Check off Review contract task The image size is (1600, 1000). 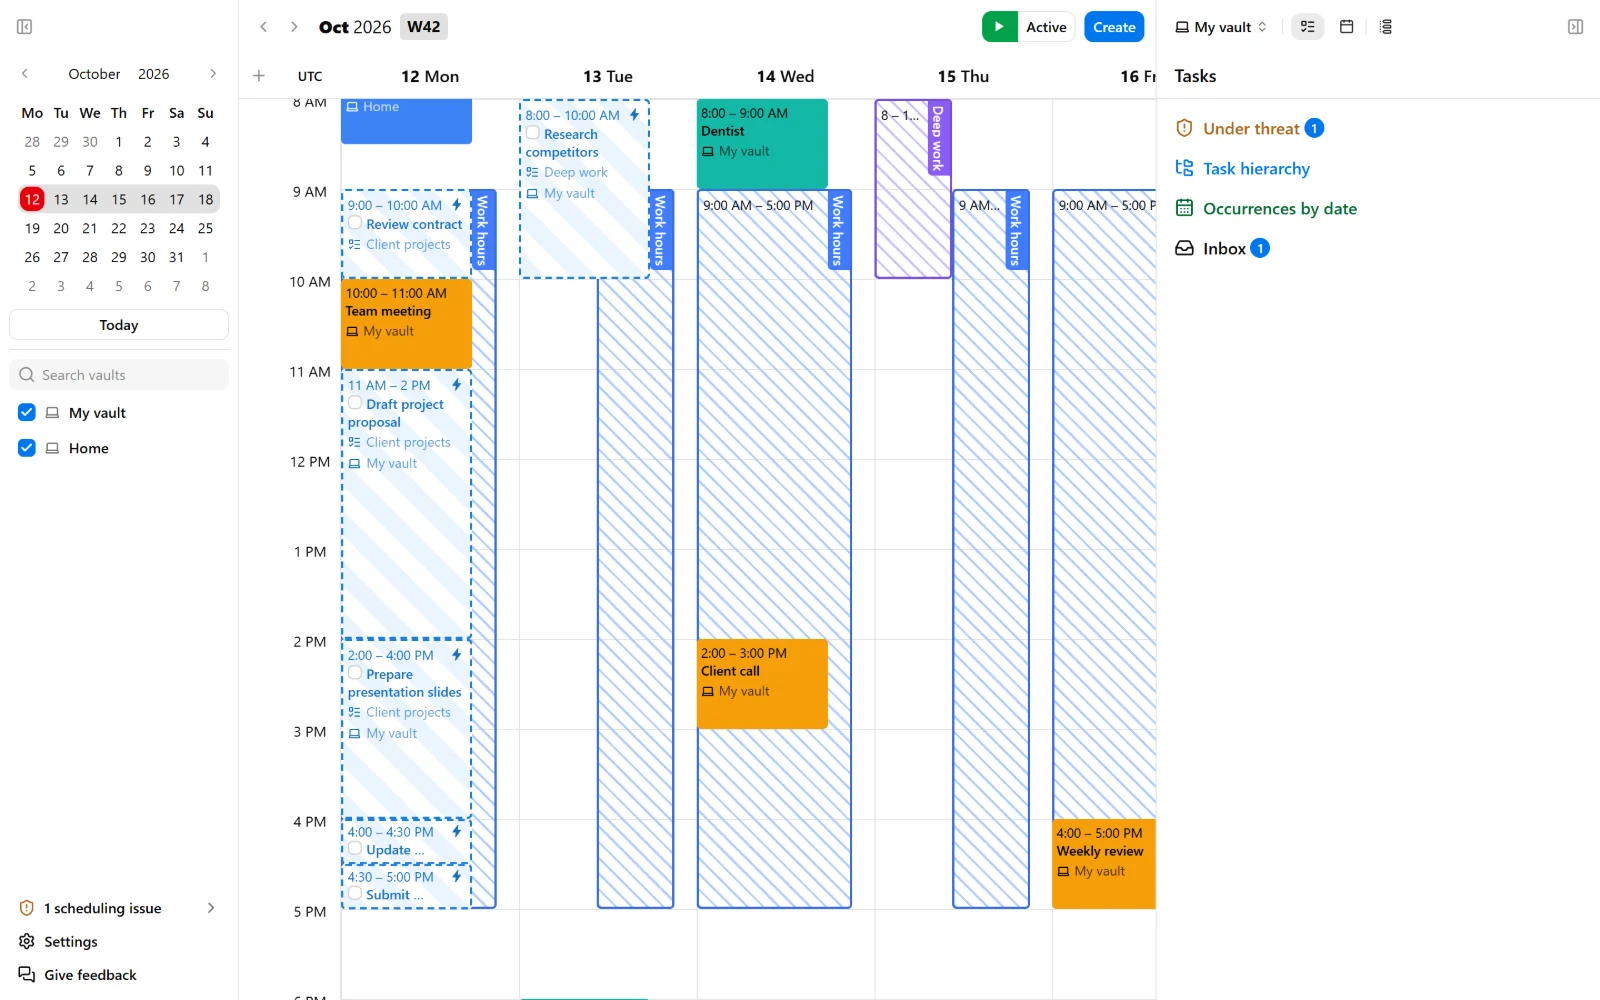[355, 223]
